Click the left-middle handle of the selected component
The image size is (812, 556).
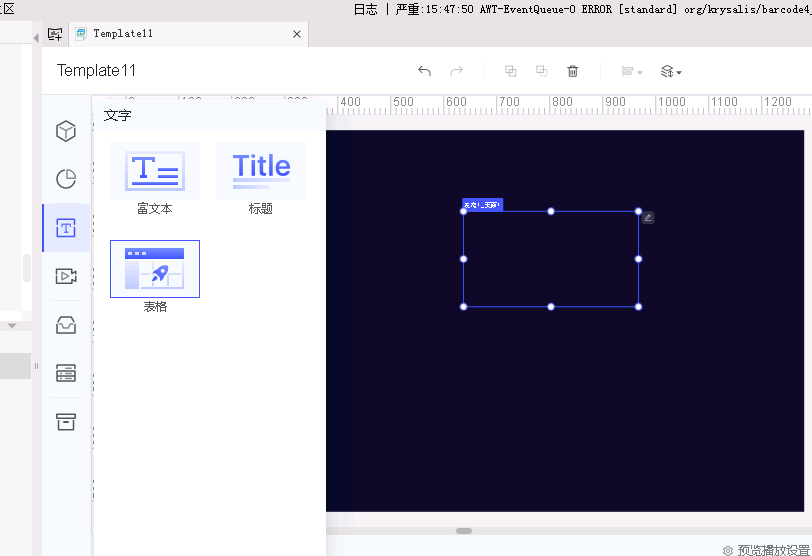pos(463,259)
